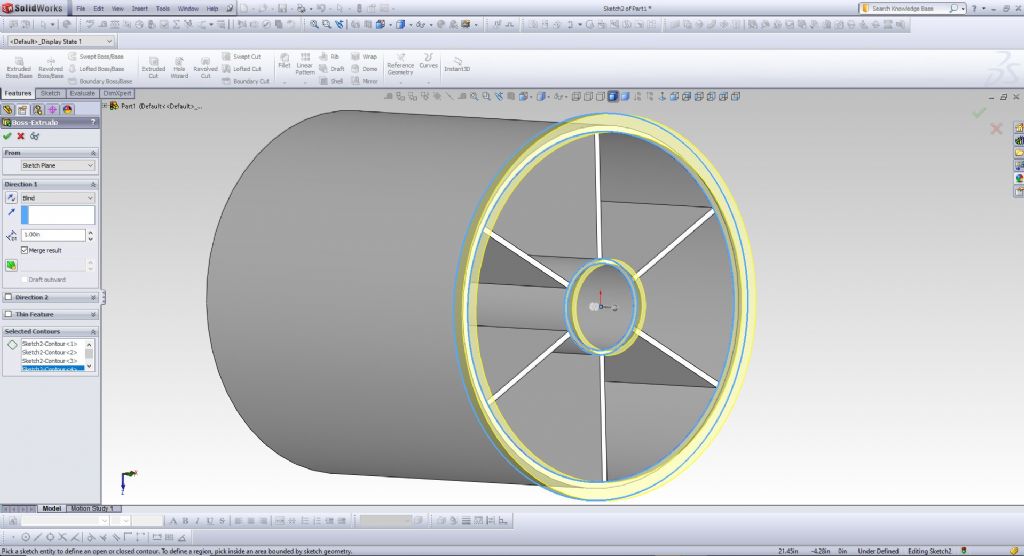The image size is (1024, 556).
Task: Switch to the DimXpert tab
Action: click(118, 93)
